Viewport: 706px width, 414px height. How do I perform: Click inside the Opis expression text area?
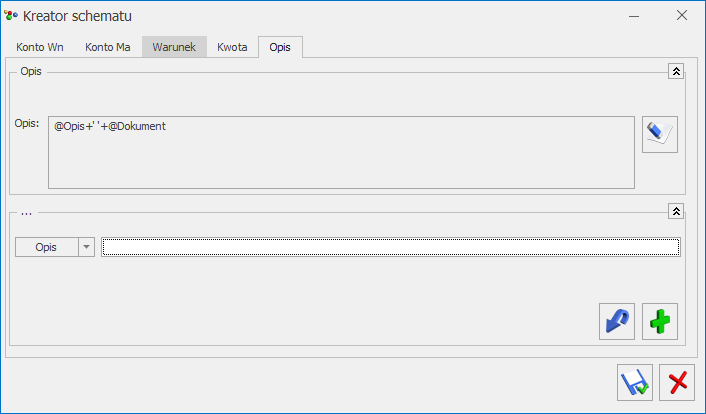341,152
